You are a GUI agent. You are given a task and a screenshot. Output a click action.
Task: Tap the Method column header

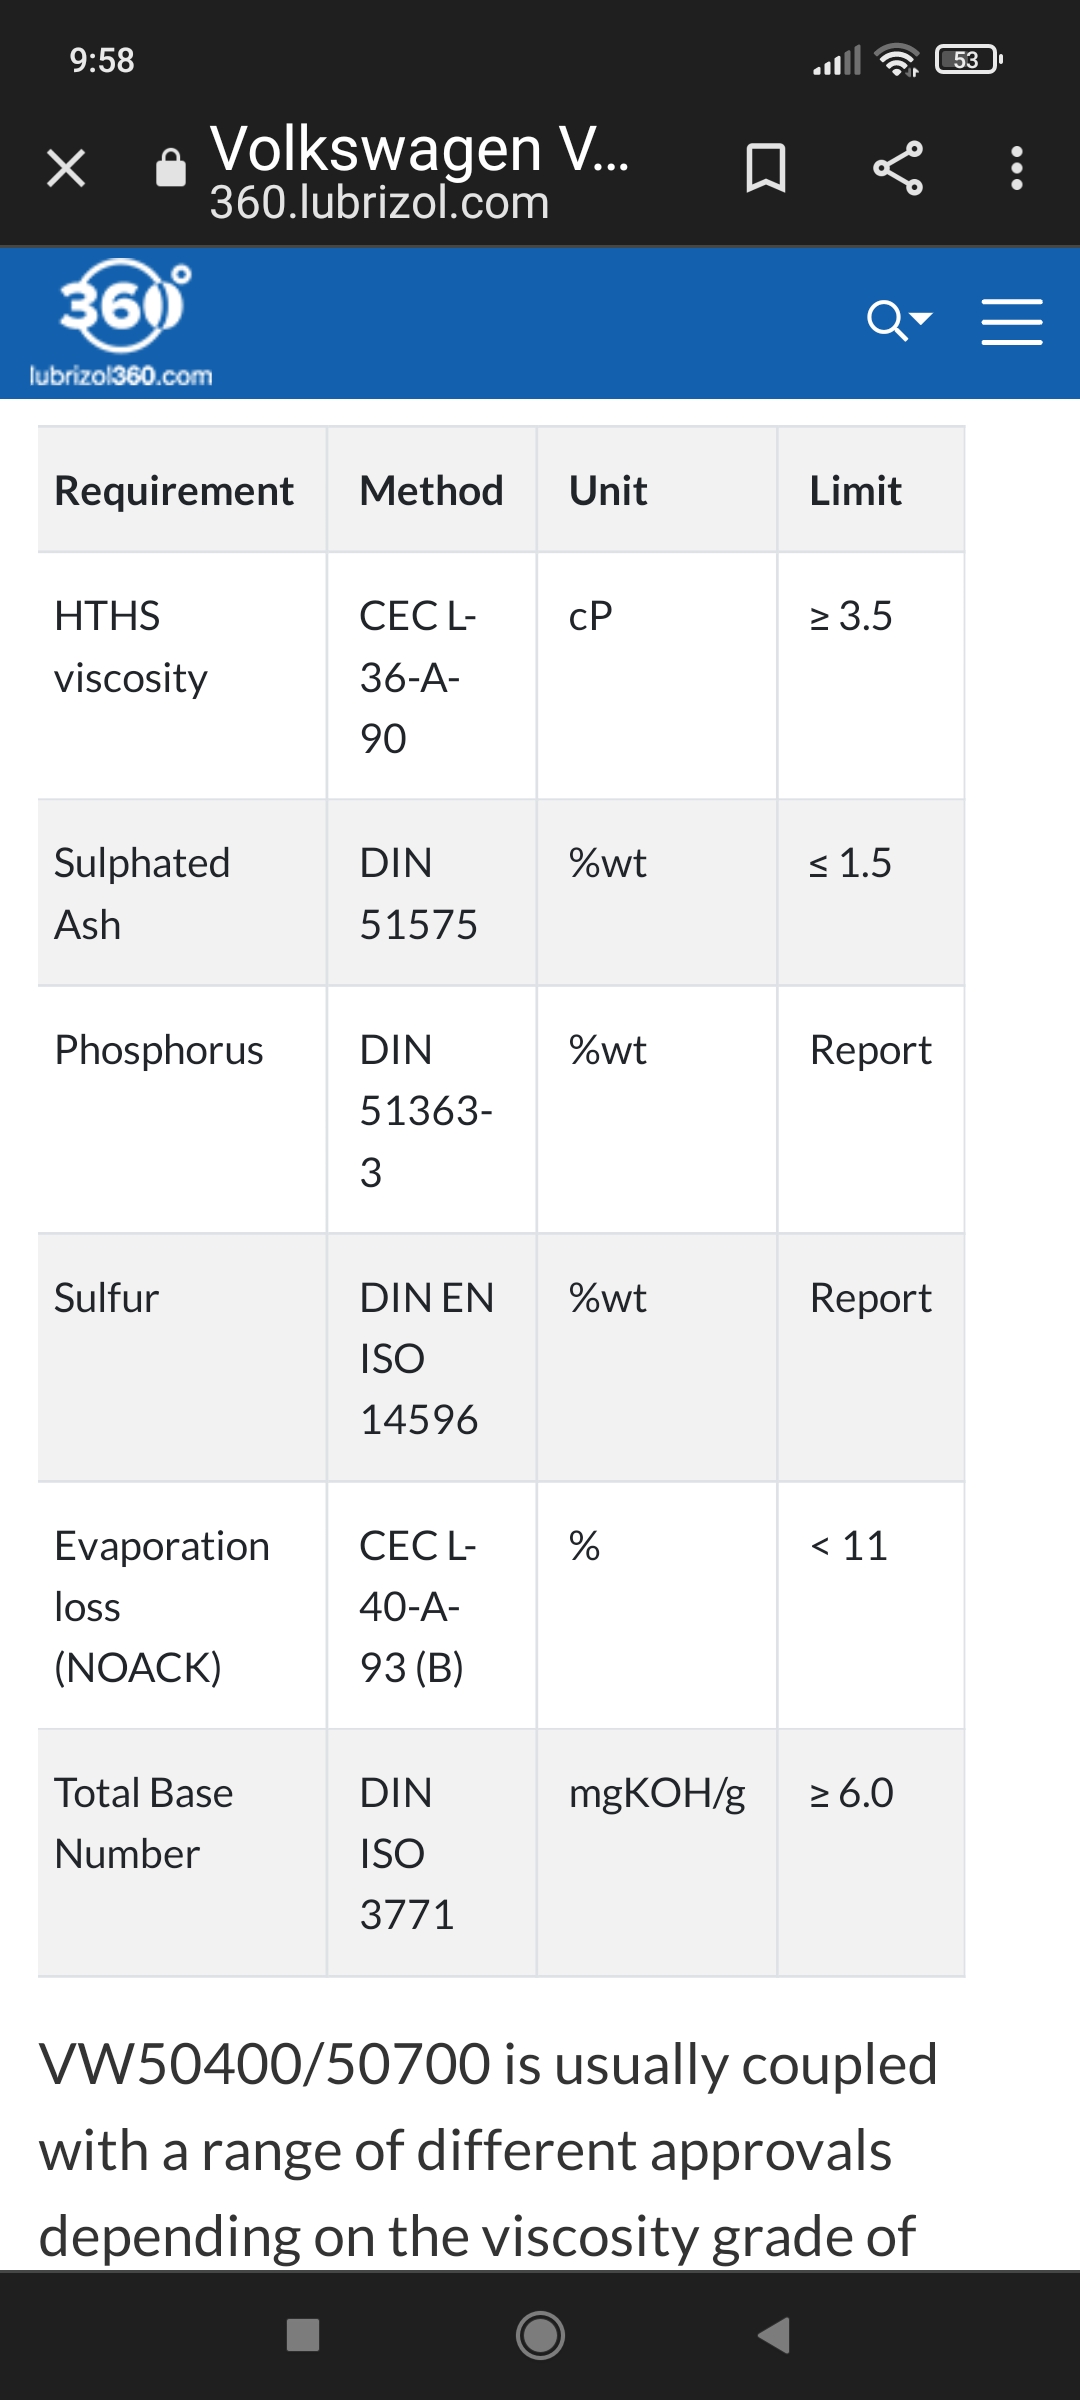click(x=431, y=491)
